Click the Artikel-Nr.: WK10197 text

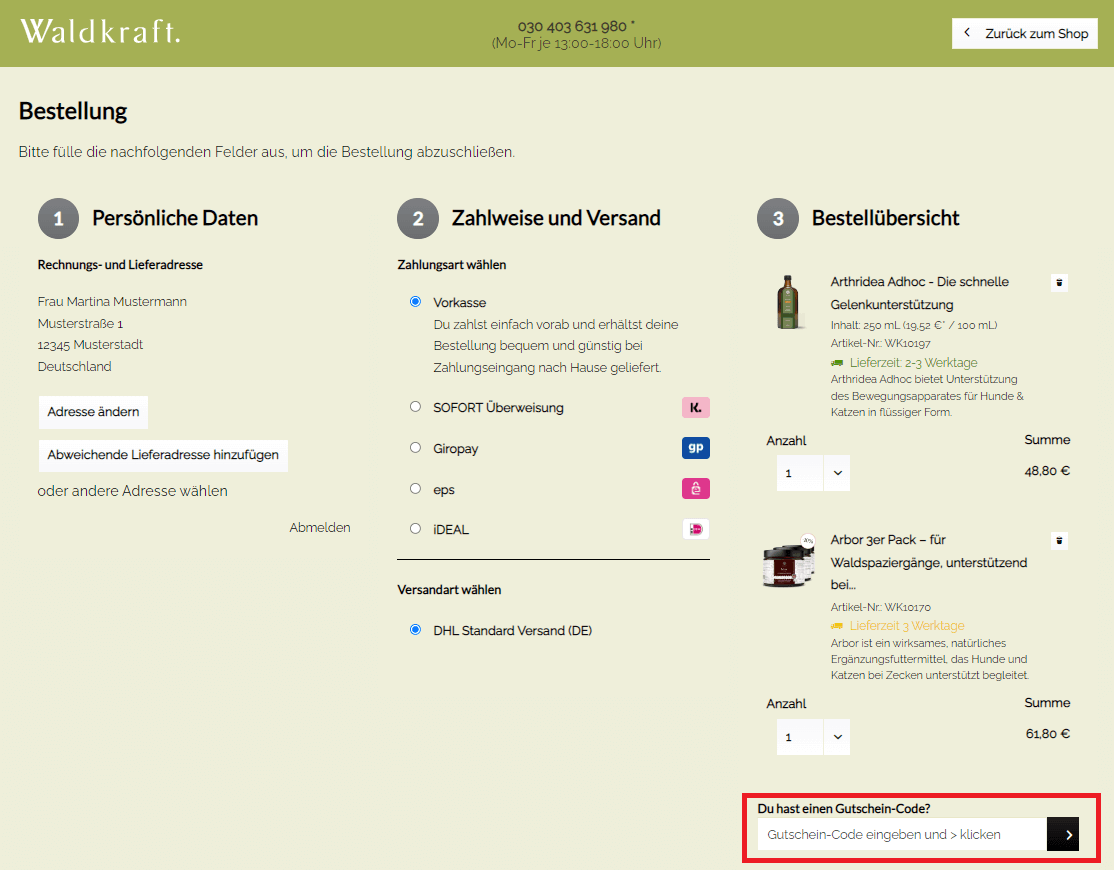[x=880, y=344]
